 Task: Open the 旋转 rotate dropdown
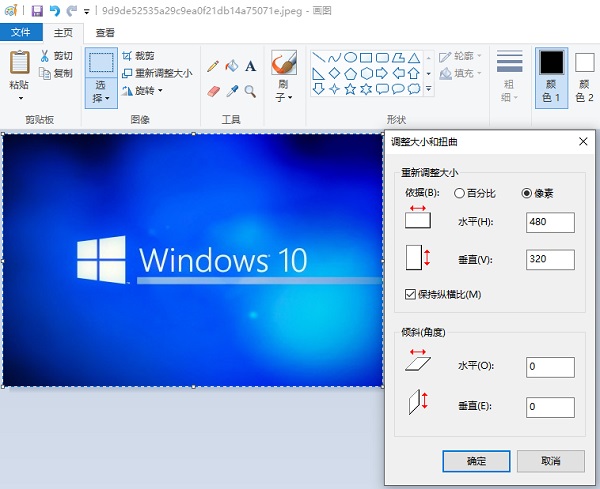click(142, 91)
